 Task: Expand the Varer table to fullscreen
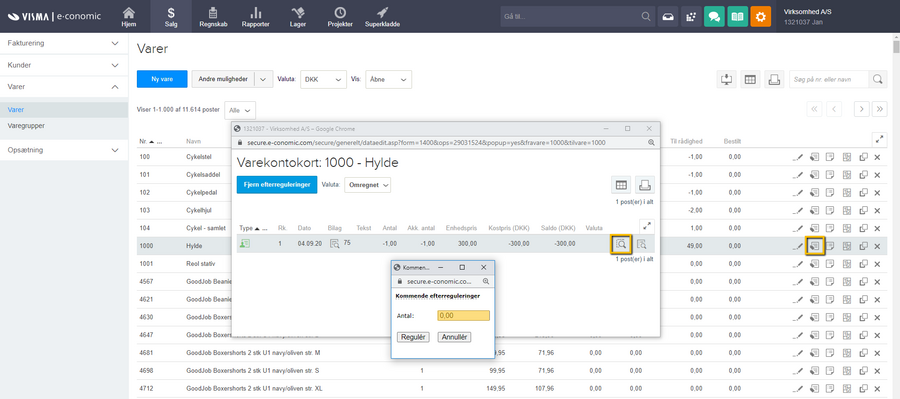click(879, 139)
